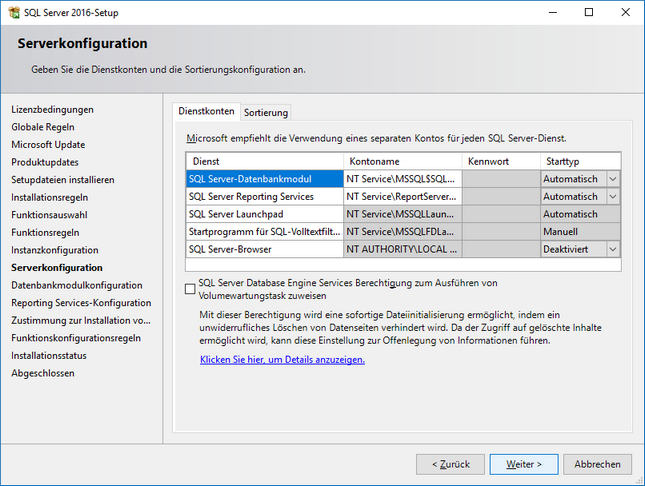Image resolution: width=645 pixels, height=486 pixels.
Task: Open Starttyp dropdown for SQL Server-Datenbankmodul
Action: coord(613,179)
